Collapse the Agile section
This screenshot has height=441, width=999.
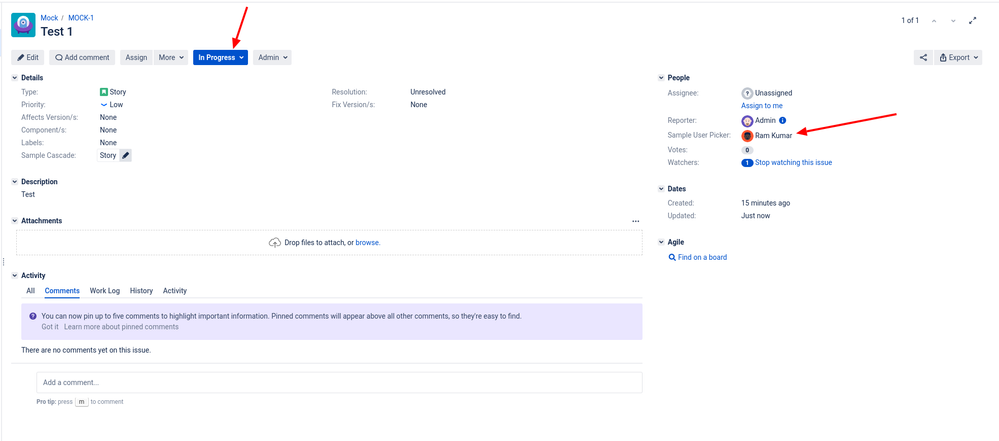661,242
